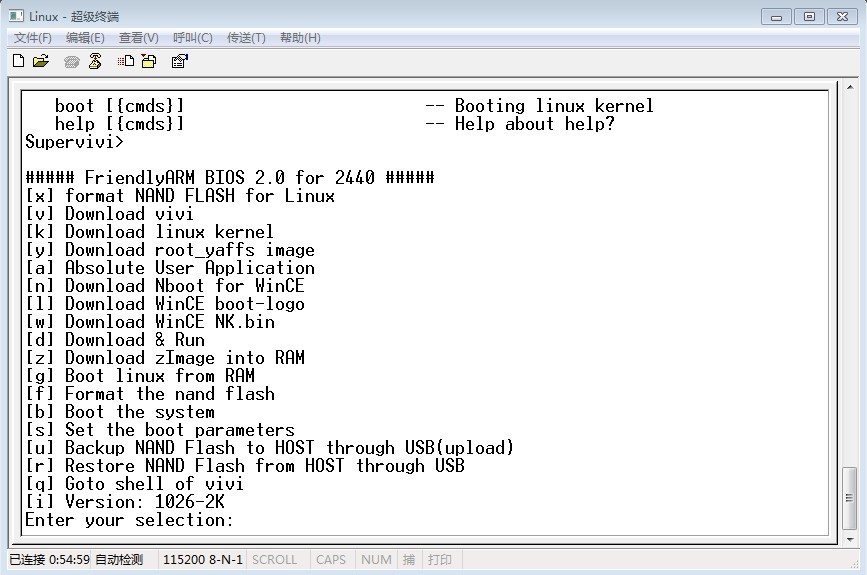Click the '[v] Download vivi' line
Viewport: 867px width, 575px height.
109,214
